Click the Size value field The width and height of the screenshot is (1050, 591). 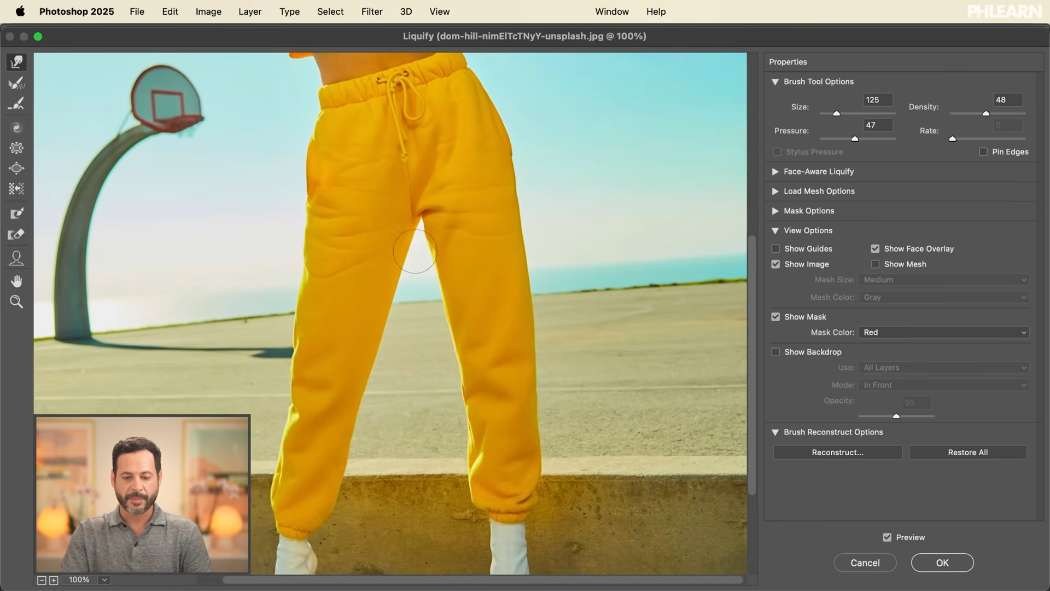coord(877,100)
